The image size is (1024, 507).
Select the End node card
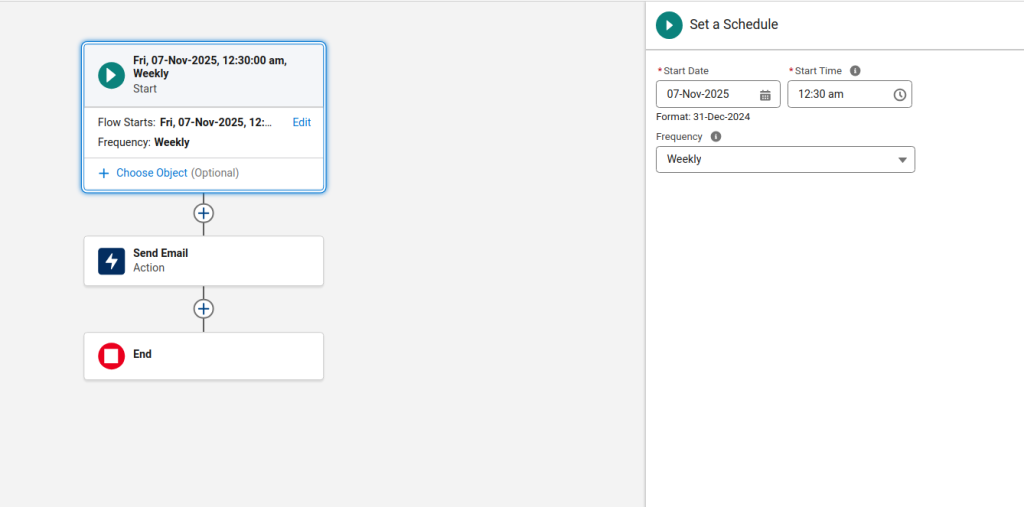(204, 356)
